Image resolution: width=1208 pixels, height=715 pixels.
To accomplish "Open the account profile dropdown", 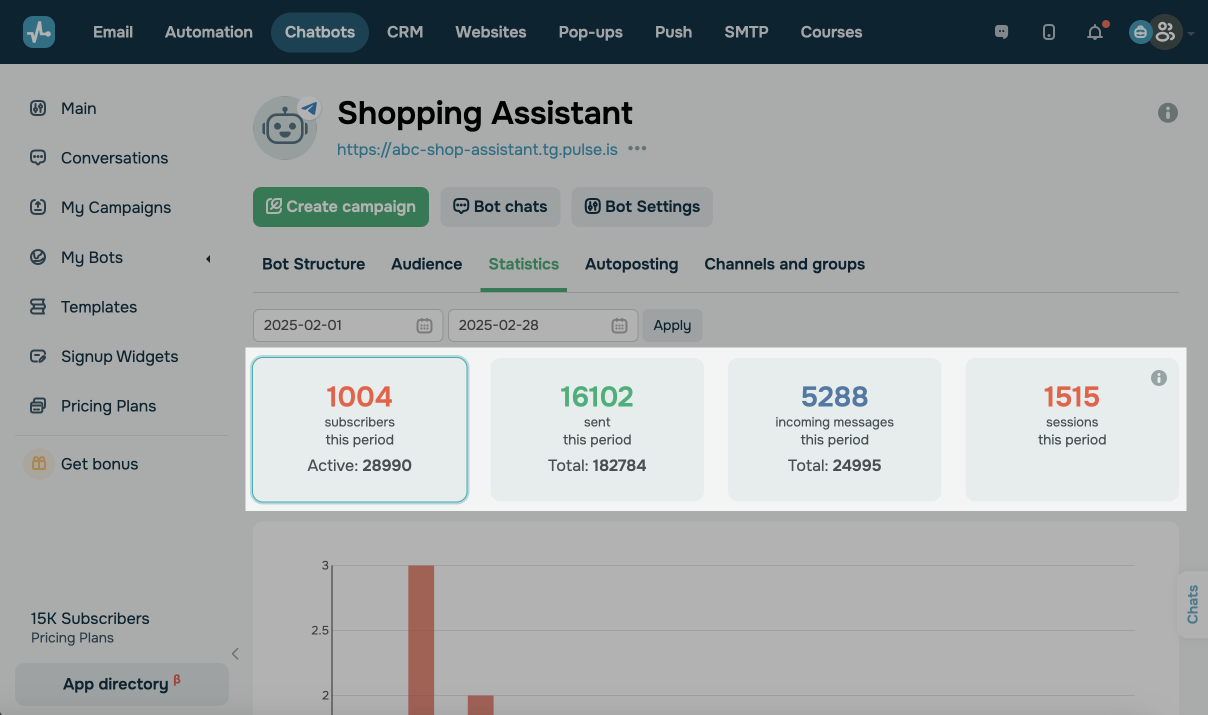I will pyautogui.click(x=1163, y=32).
